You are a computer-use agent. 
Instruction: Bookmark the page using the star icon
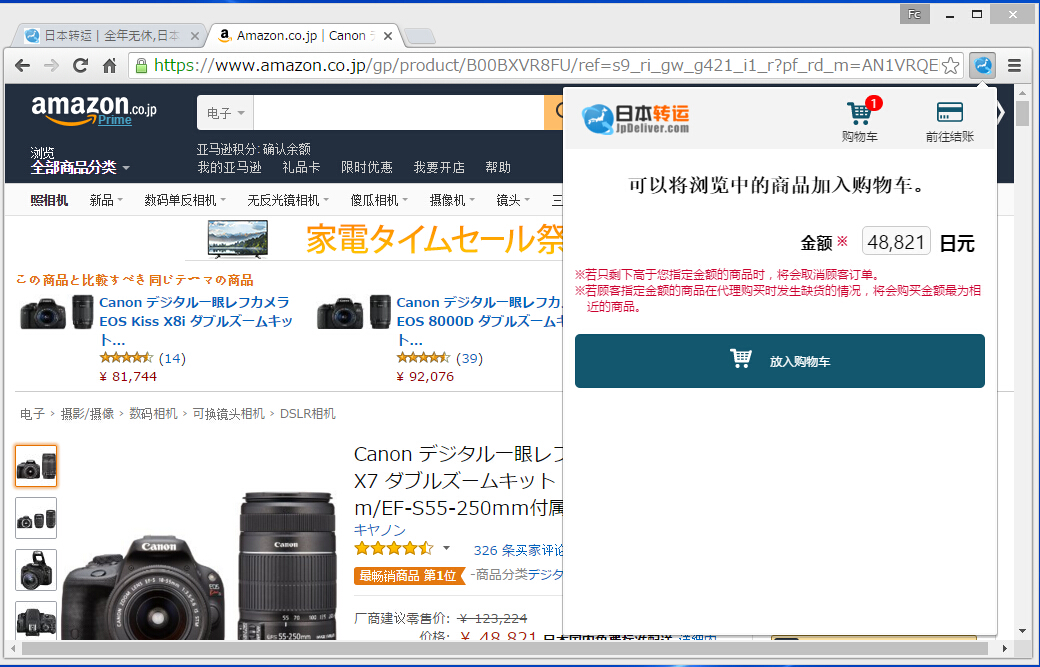pyautogui.click(x=949, y=66)
